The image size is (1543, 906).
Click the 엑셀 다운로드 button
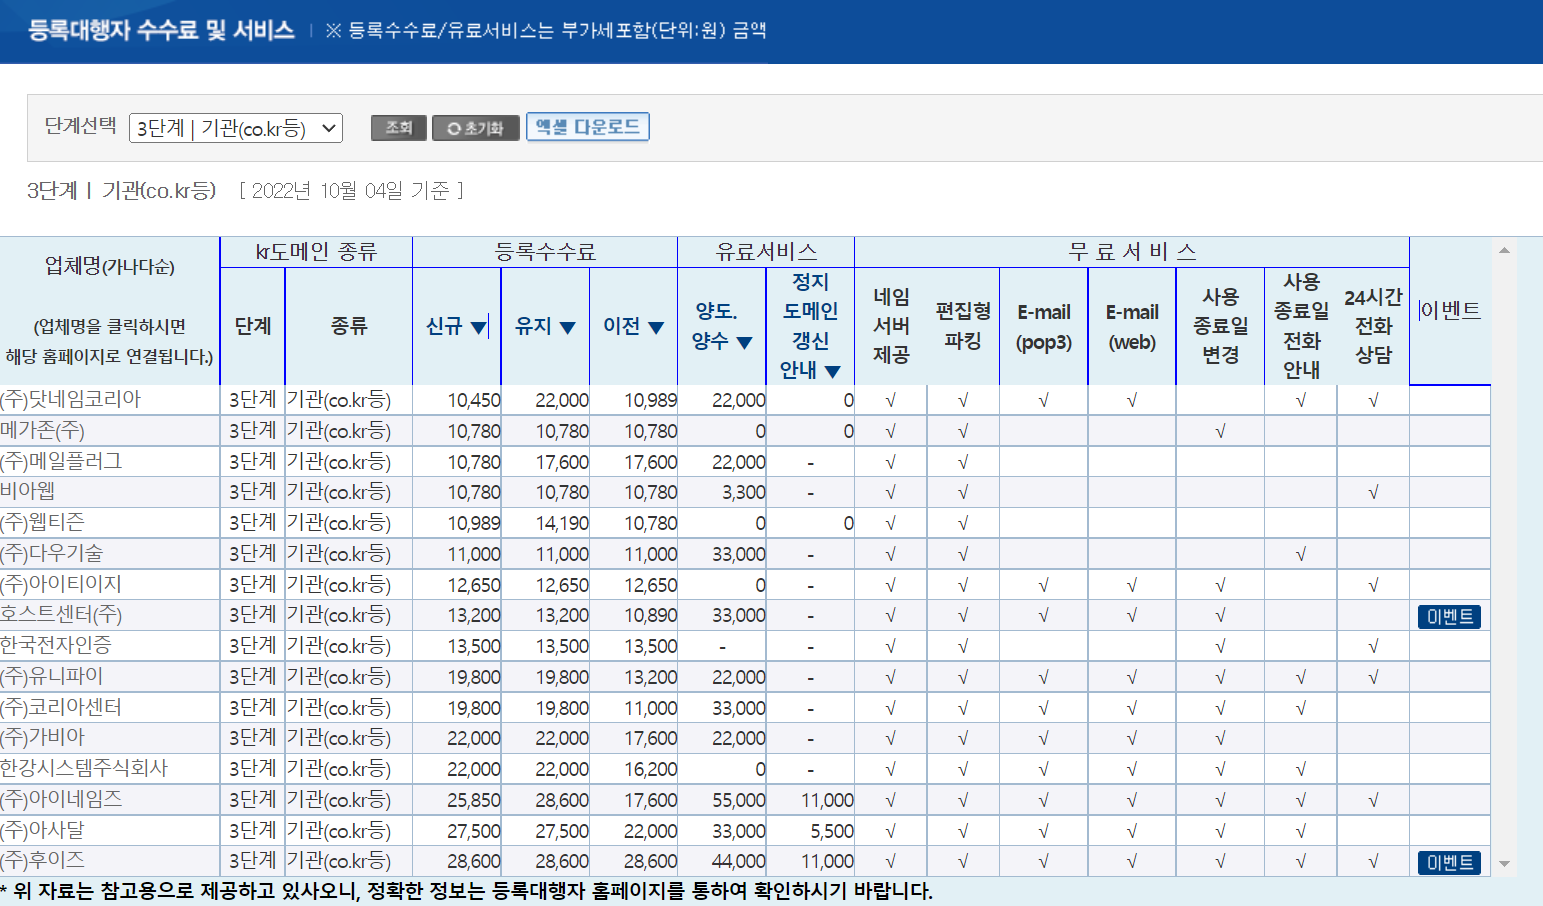point(588,127)
